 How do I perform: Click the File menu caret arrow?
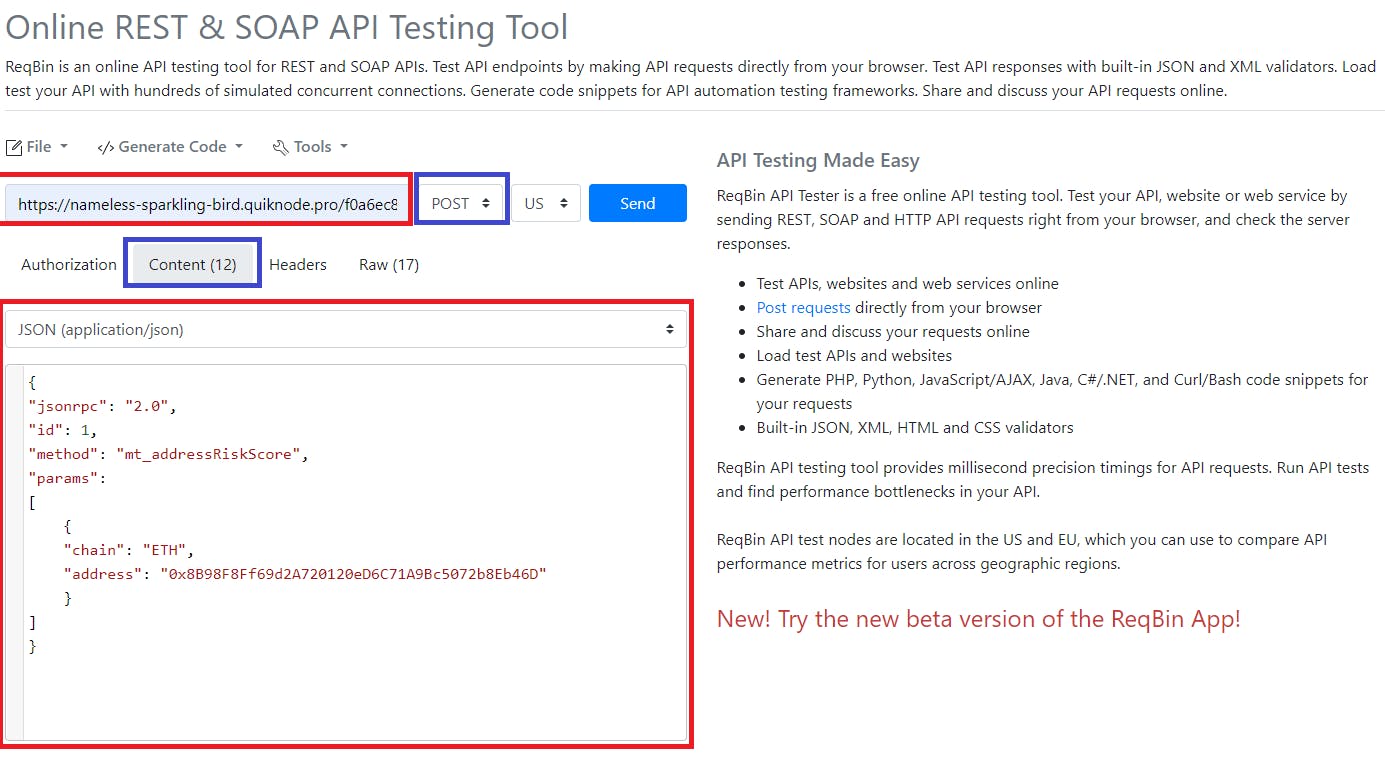click(64, 147)
